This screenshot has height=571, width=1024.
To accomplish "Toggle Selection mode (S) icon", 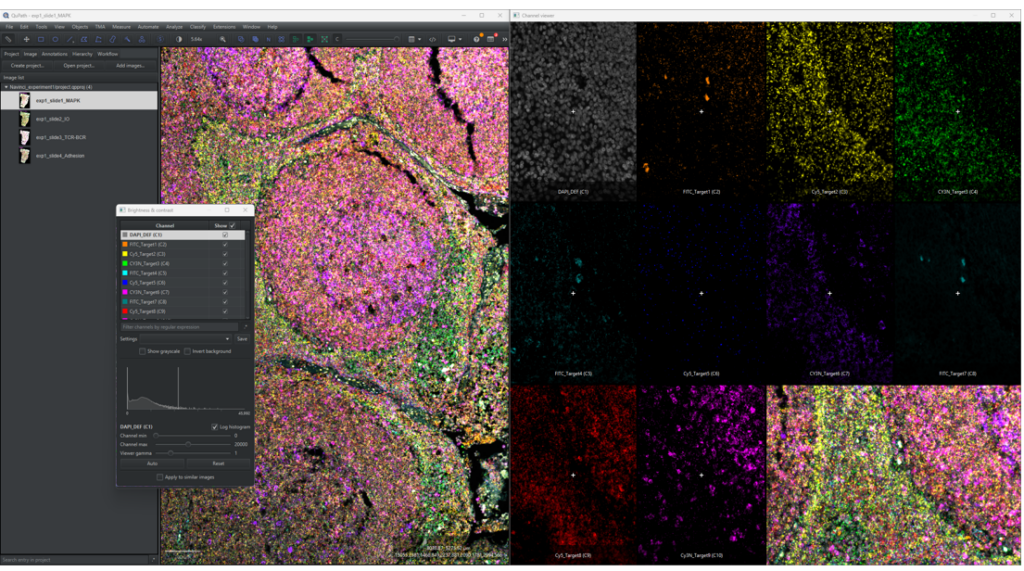I will pos(161,39).
